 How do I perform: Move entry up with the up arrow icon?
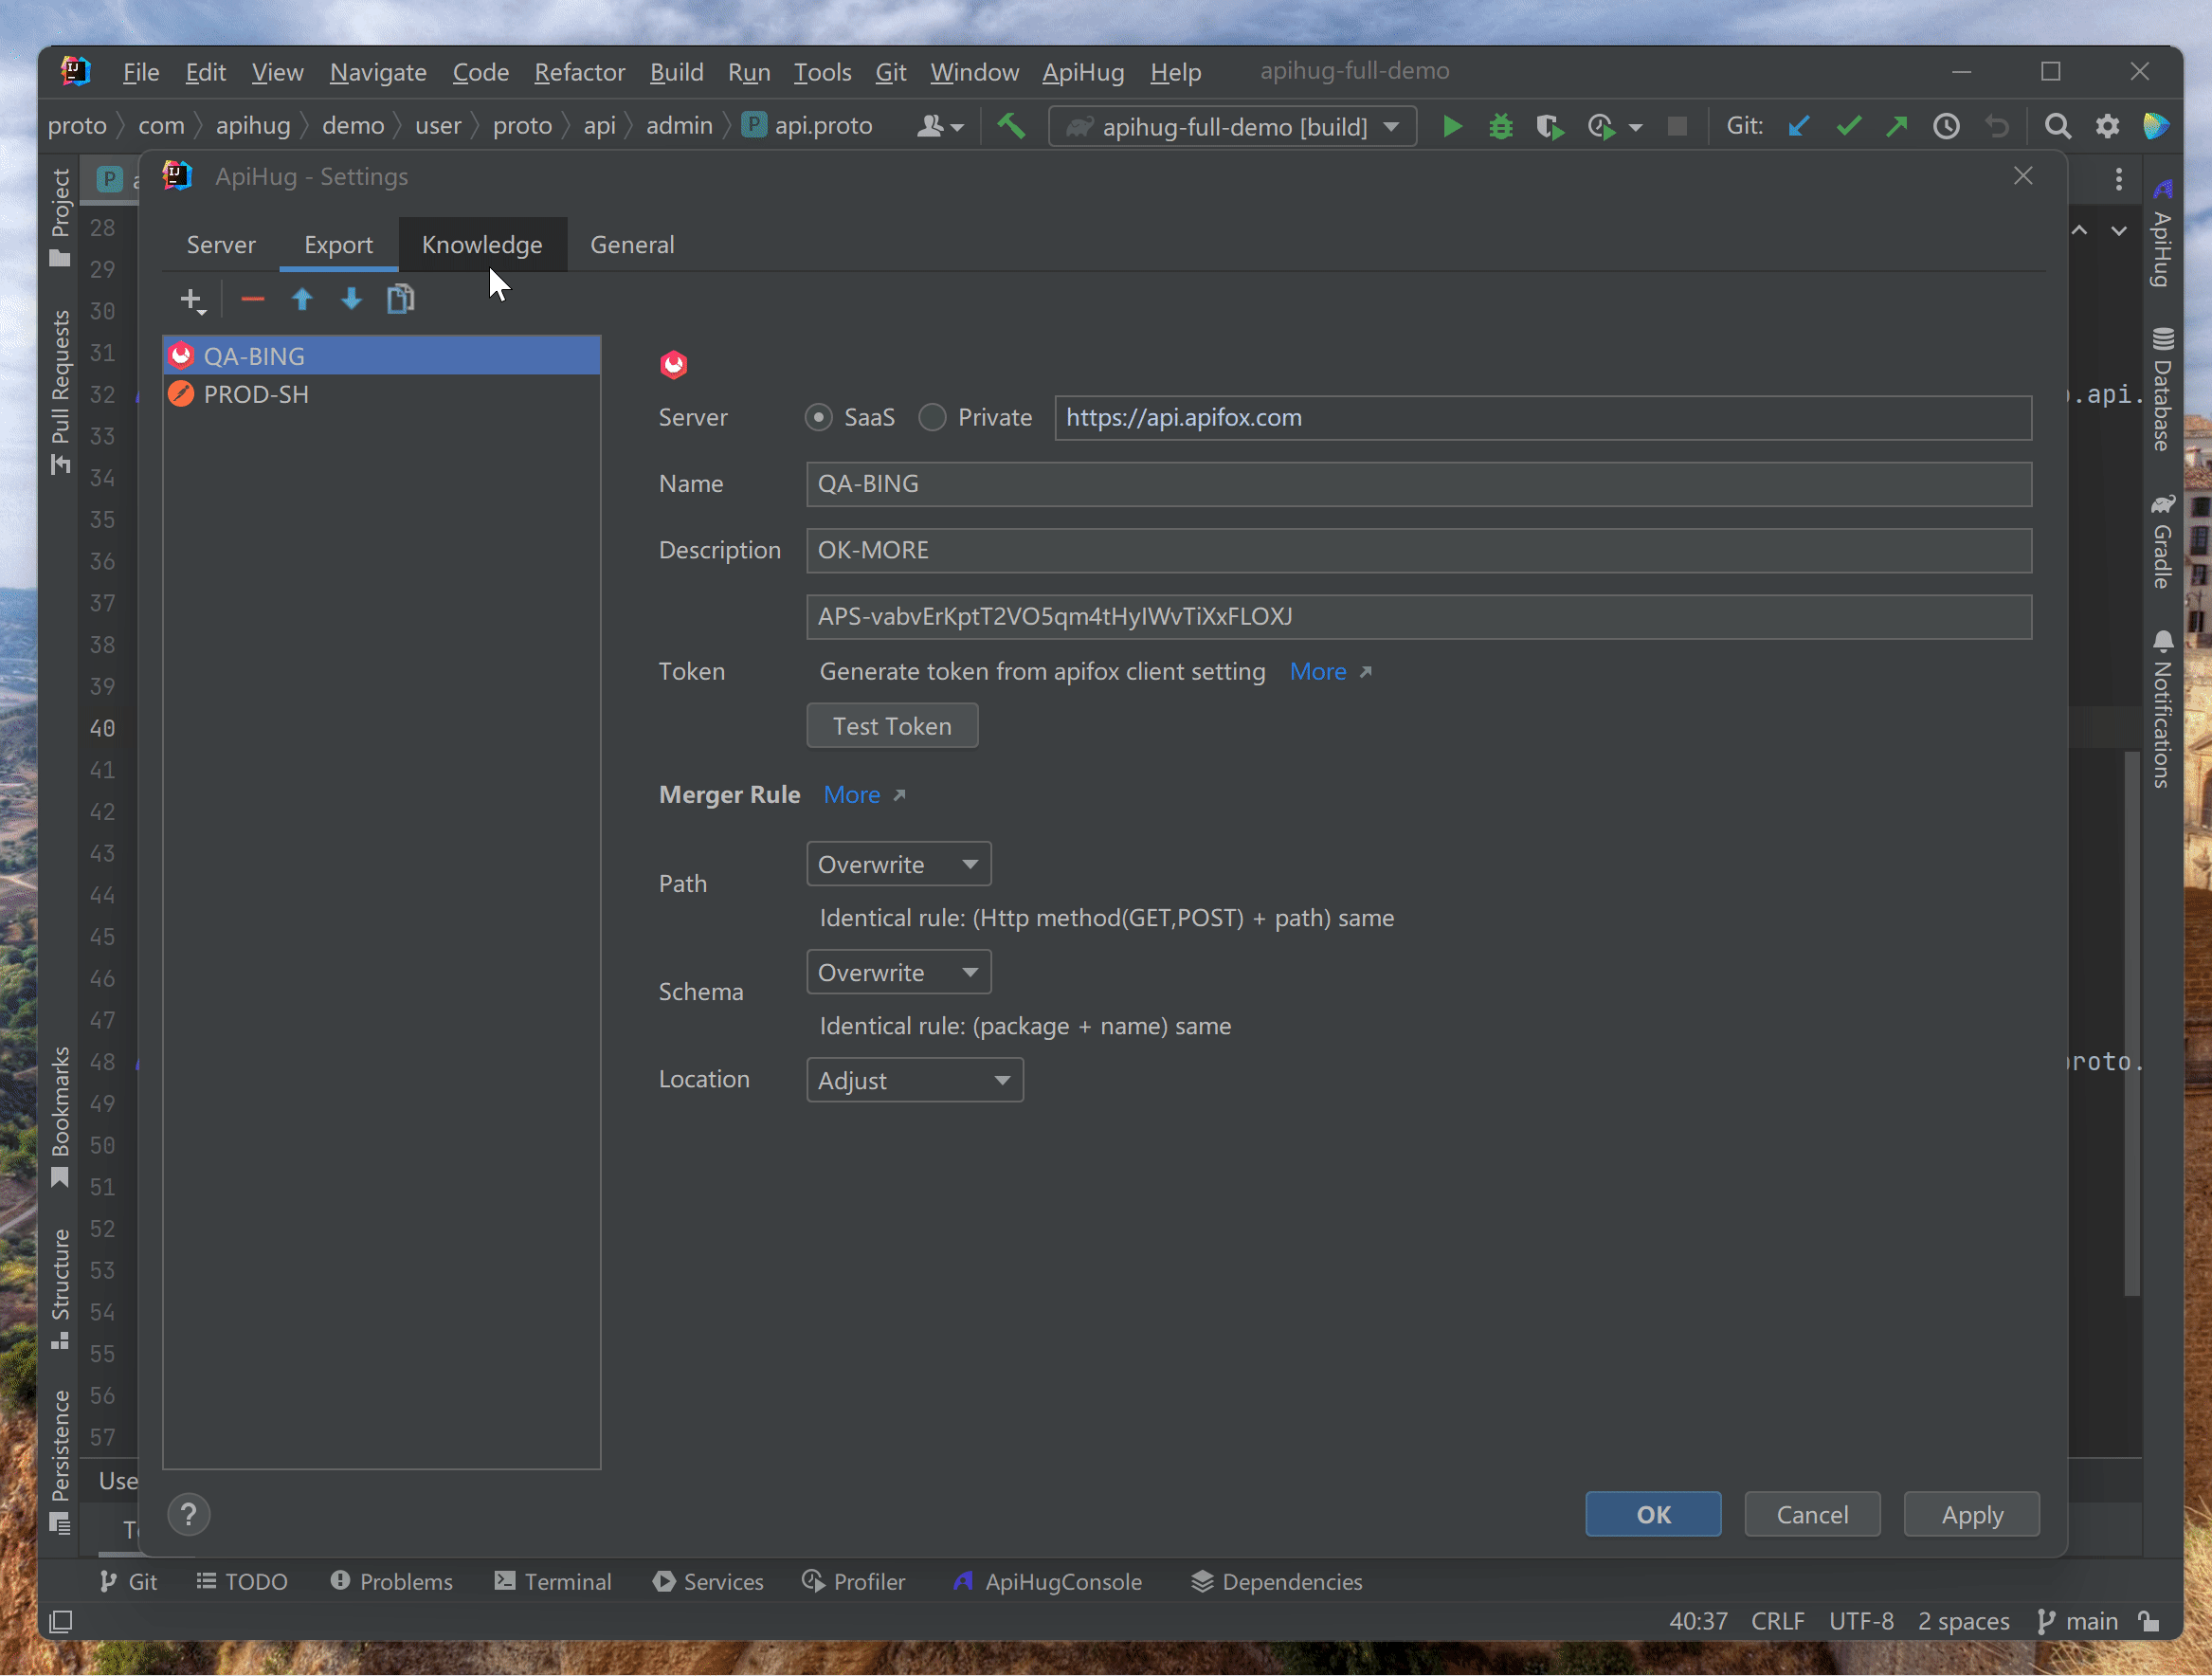coord(302,300)
